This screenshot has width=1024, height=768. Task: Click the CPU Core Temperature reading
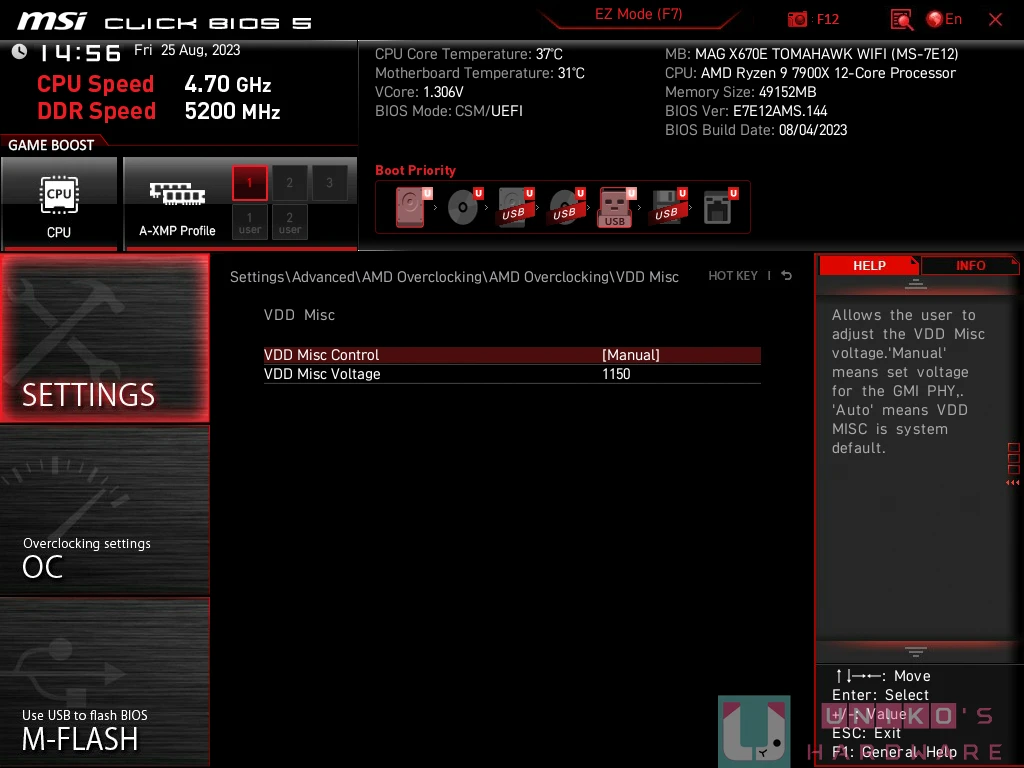click(x=469, y=54)
